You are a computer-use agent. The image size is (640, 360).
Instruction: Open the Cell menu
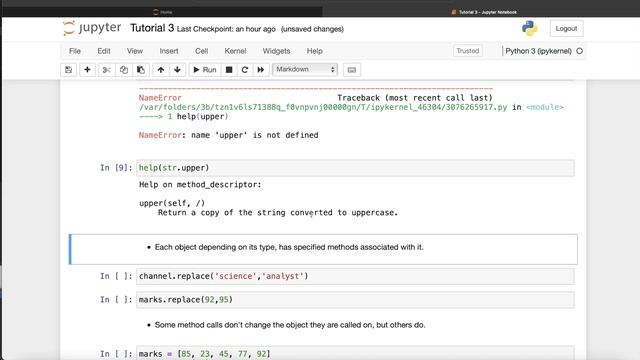click(202, 51)
